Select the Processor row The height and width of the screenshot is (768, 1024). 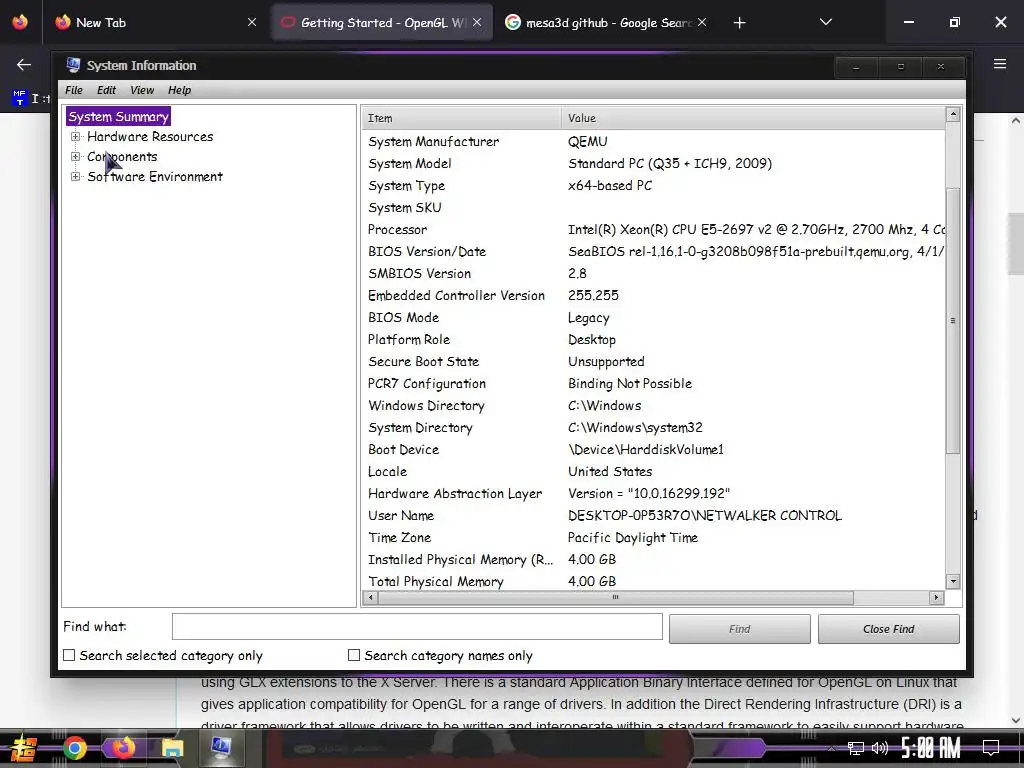(x=653, y=229)
